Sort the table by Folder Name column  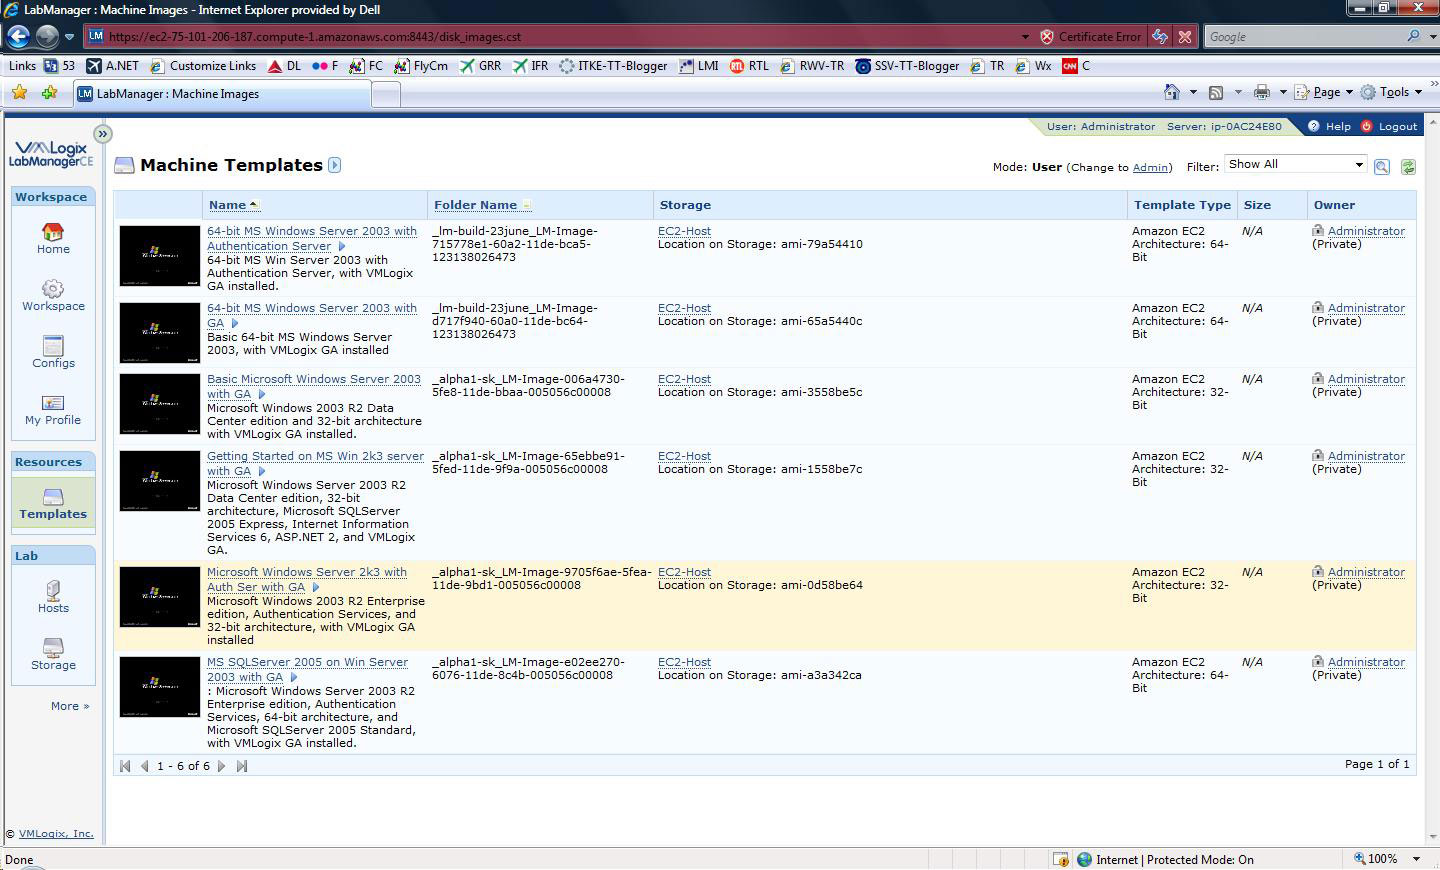(475, 205)
